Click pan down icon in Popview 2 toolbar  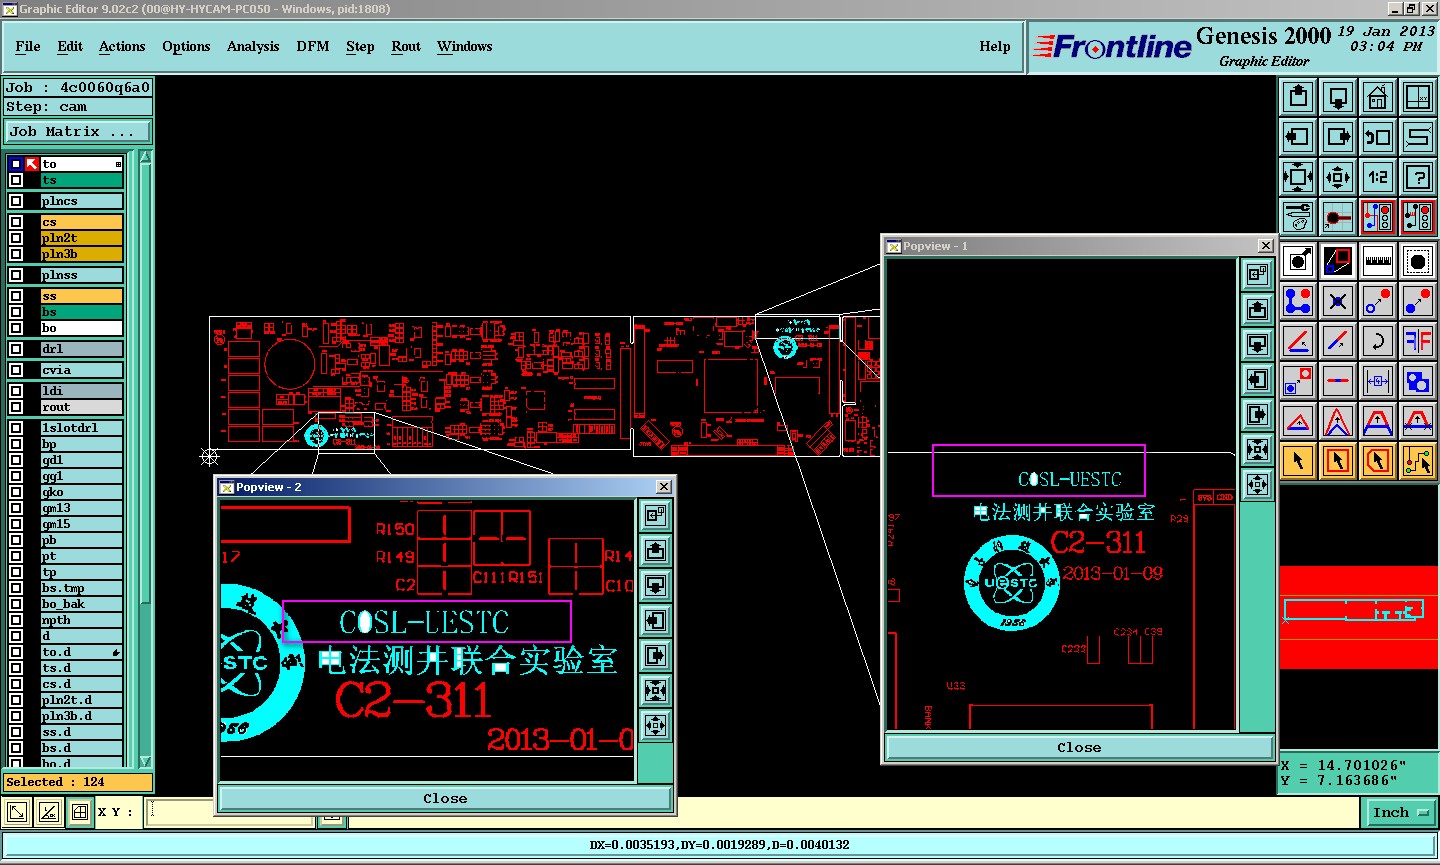pyautogui.click(x=655, y=585)
